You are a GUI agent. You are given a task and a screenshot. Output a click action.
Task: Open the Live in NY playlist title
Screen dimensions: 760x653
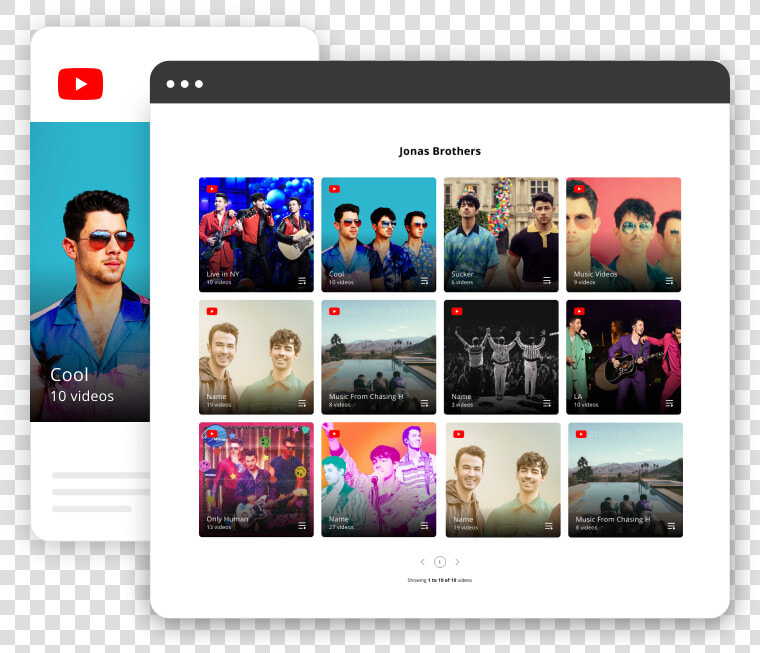(x=223, y=274)
